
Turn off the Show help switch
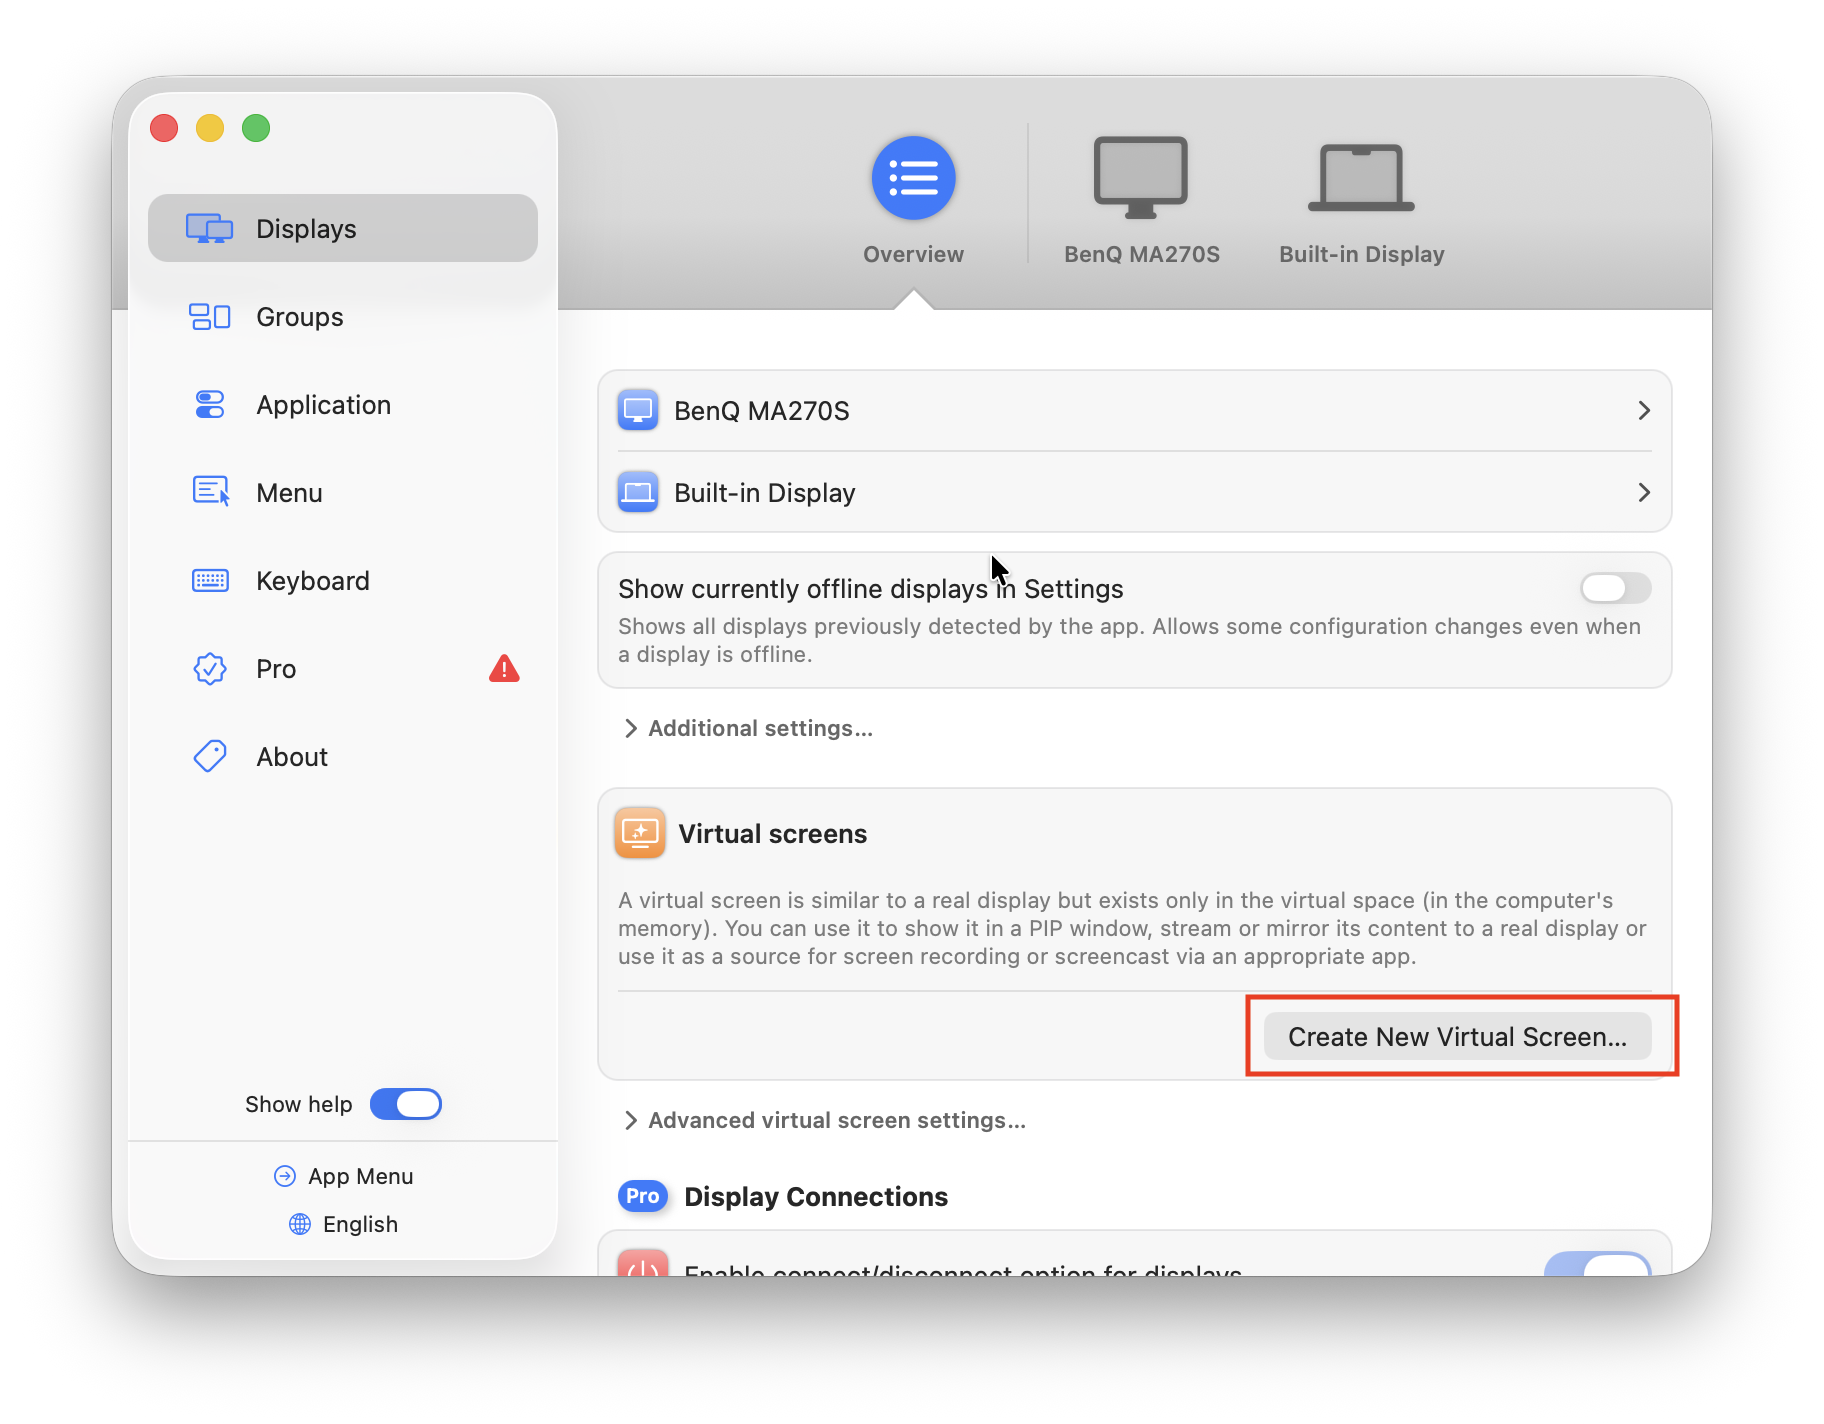[x=406, y=1104]
